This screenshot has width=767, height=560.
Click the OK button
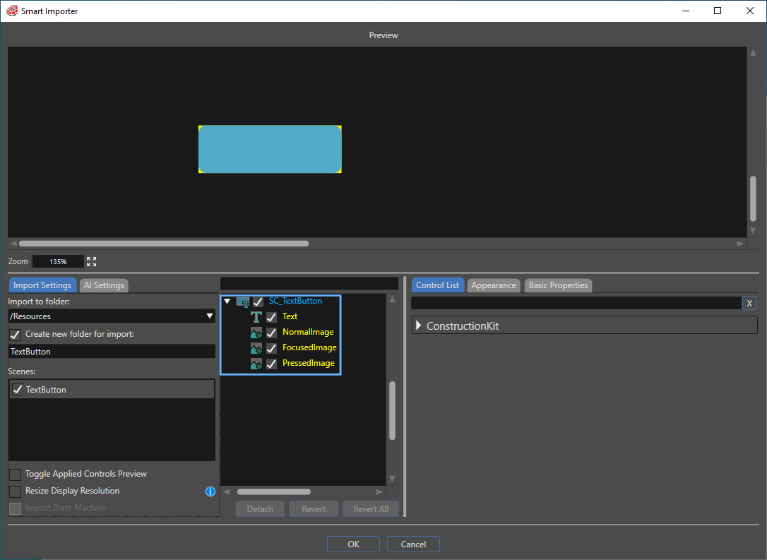pyautogui.click(x=353, y=544)
